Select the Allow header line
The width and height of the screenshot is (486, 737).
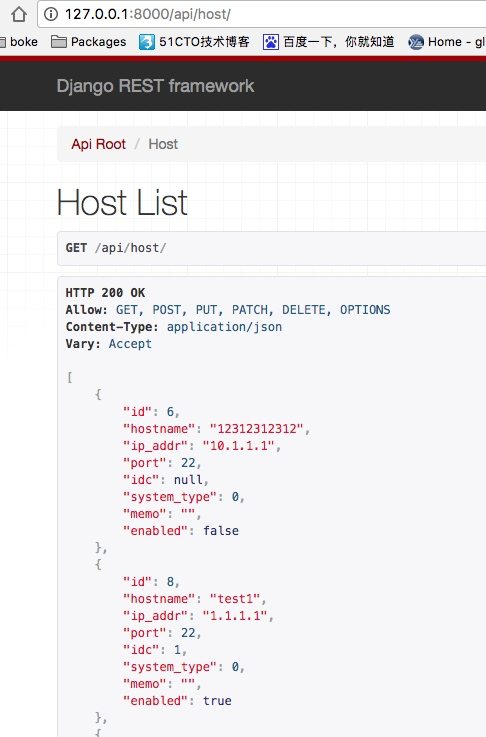tap(228, 310)
